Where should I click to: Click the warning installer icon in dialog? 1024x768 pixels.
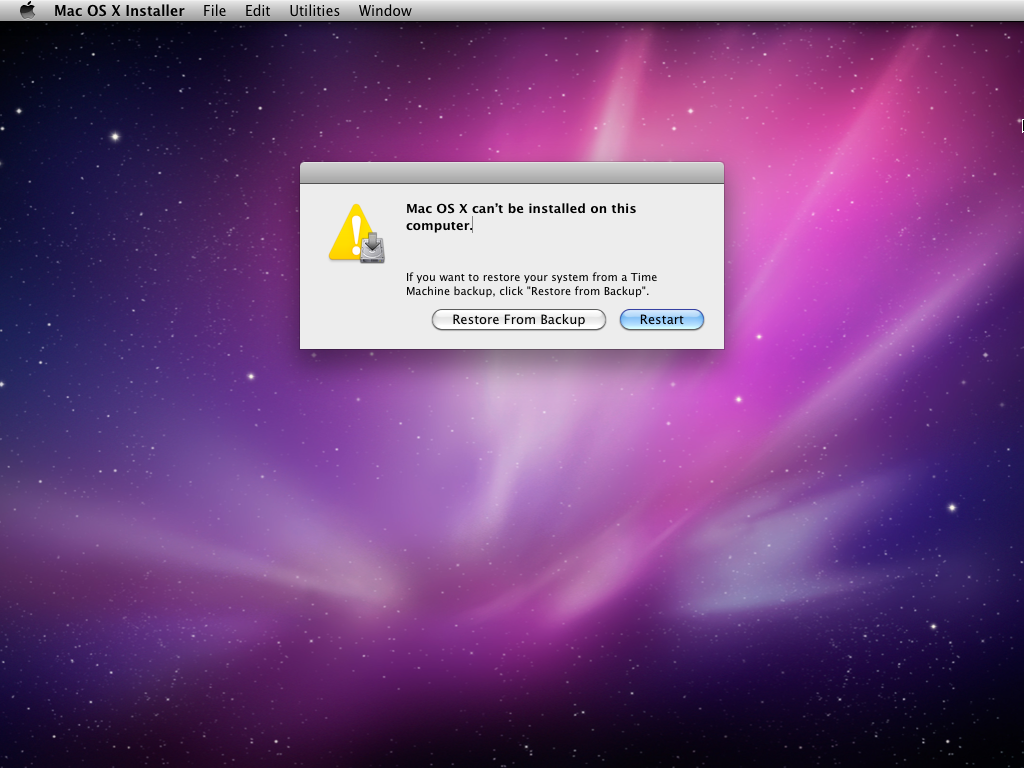coord(357,234)
